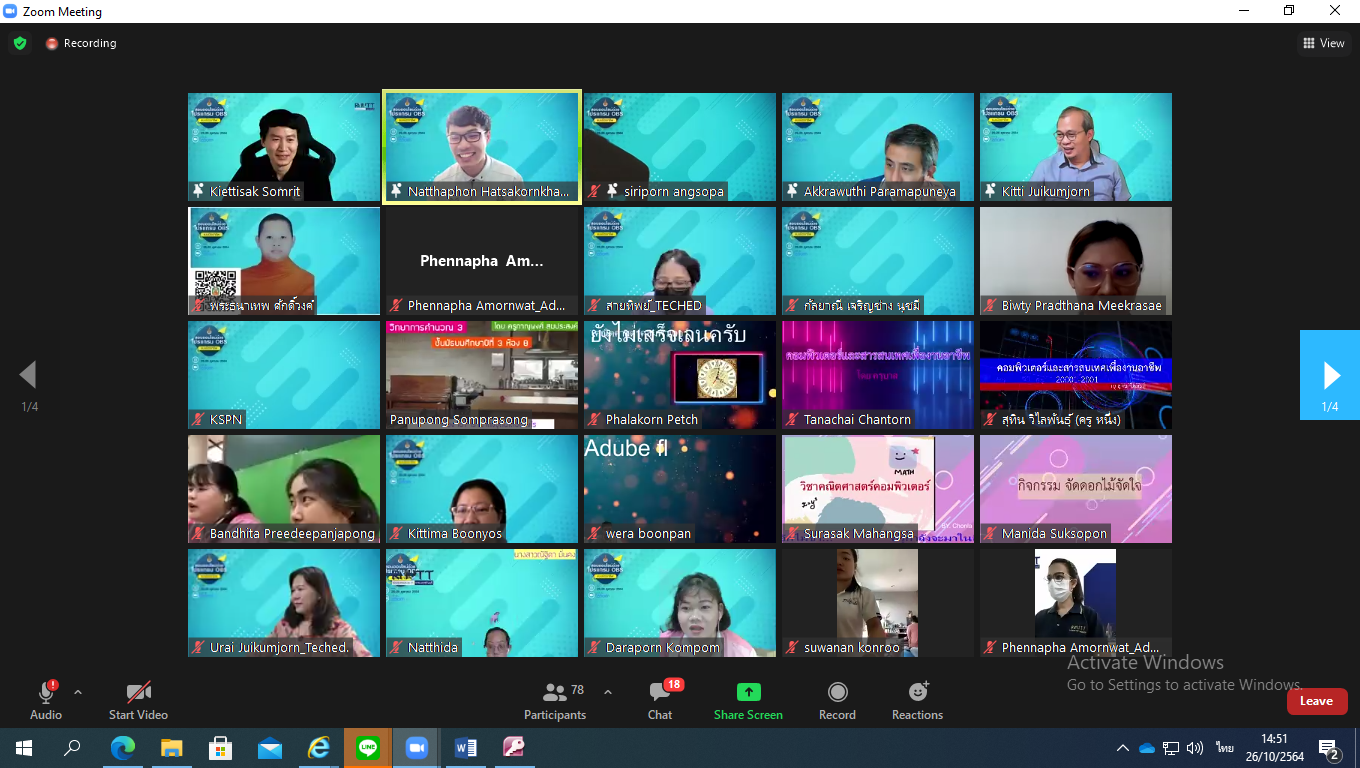
Task: Click the red Recording indicator
Action: point(81,43)
